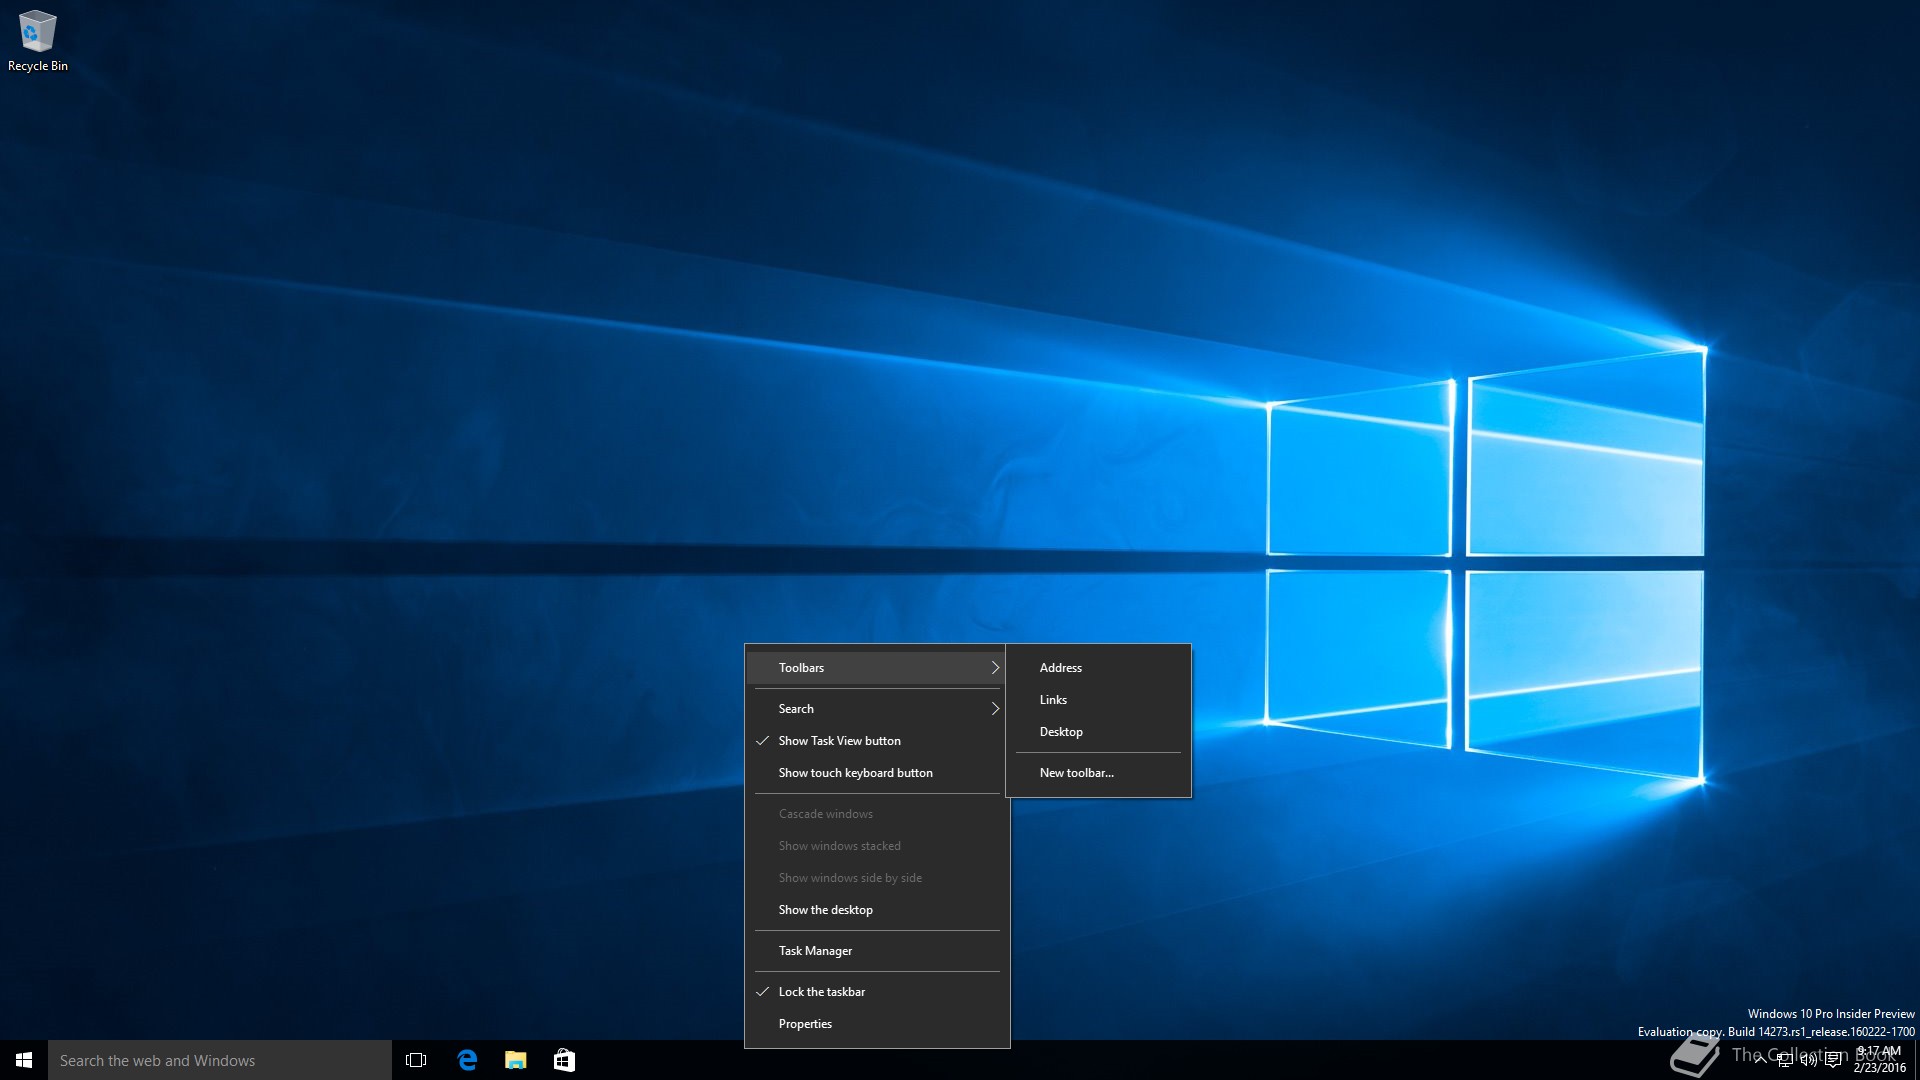Click the greyed Show windows stacked entry
This screenshot has height=1080, width=1920.
[x=877, y=846]
